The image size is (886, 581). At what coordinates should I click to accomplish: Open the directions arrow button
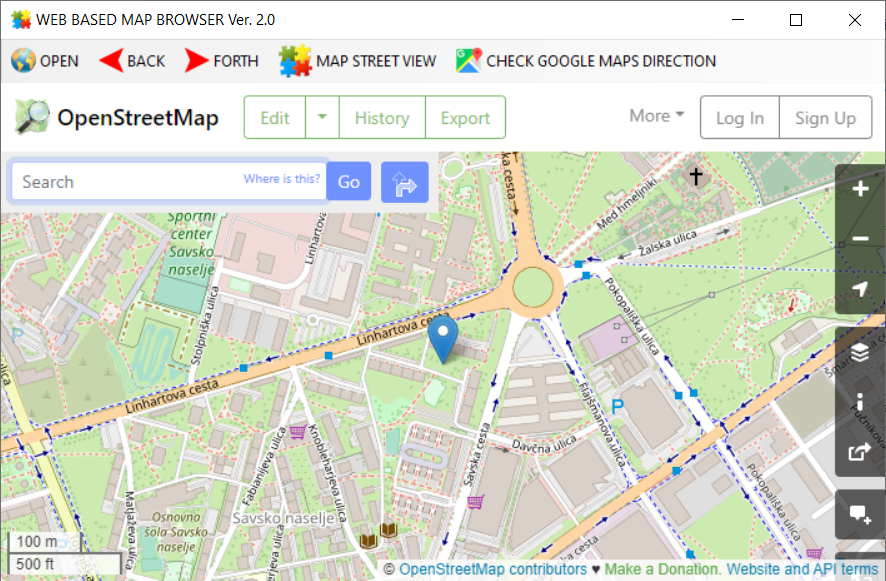point(405,182)
